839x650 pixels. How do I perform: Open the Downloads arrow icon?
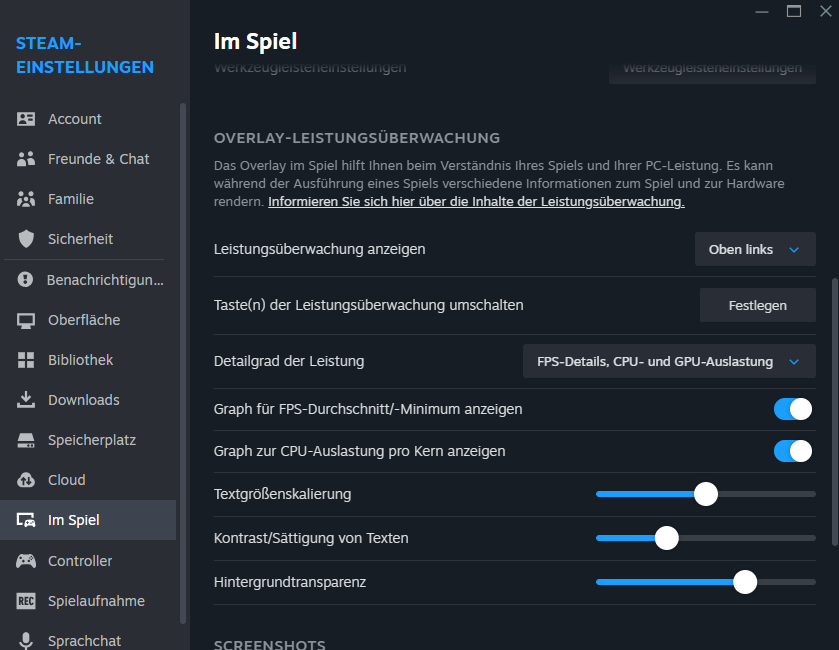27,400
